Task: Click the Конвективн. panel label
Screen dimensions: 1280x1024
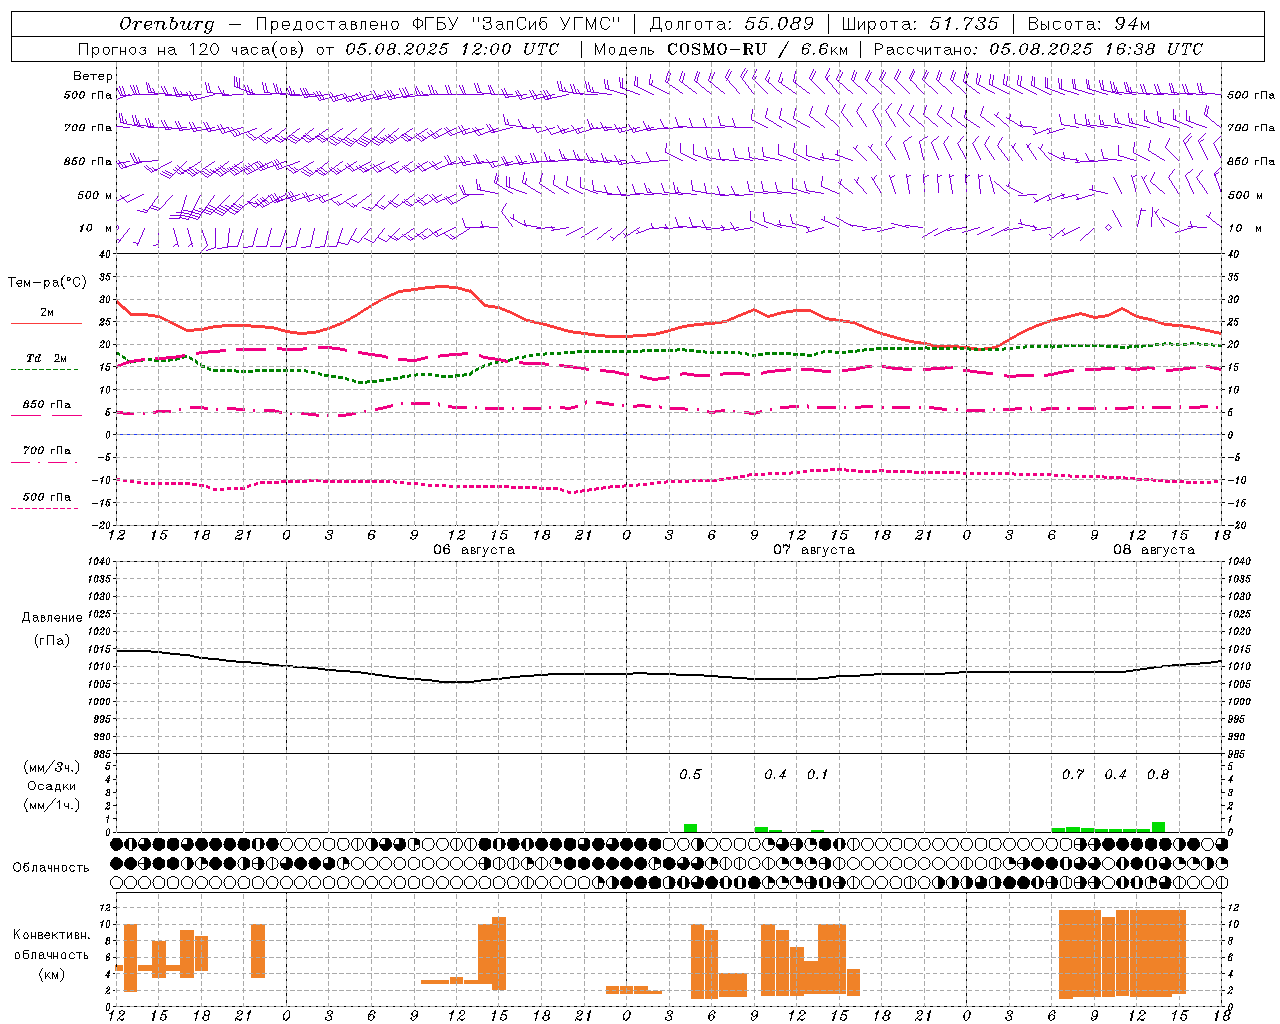Action: coord(52,935)
